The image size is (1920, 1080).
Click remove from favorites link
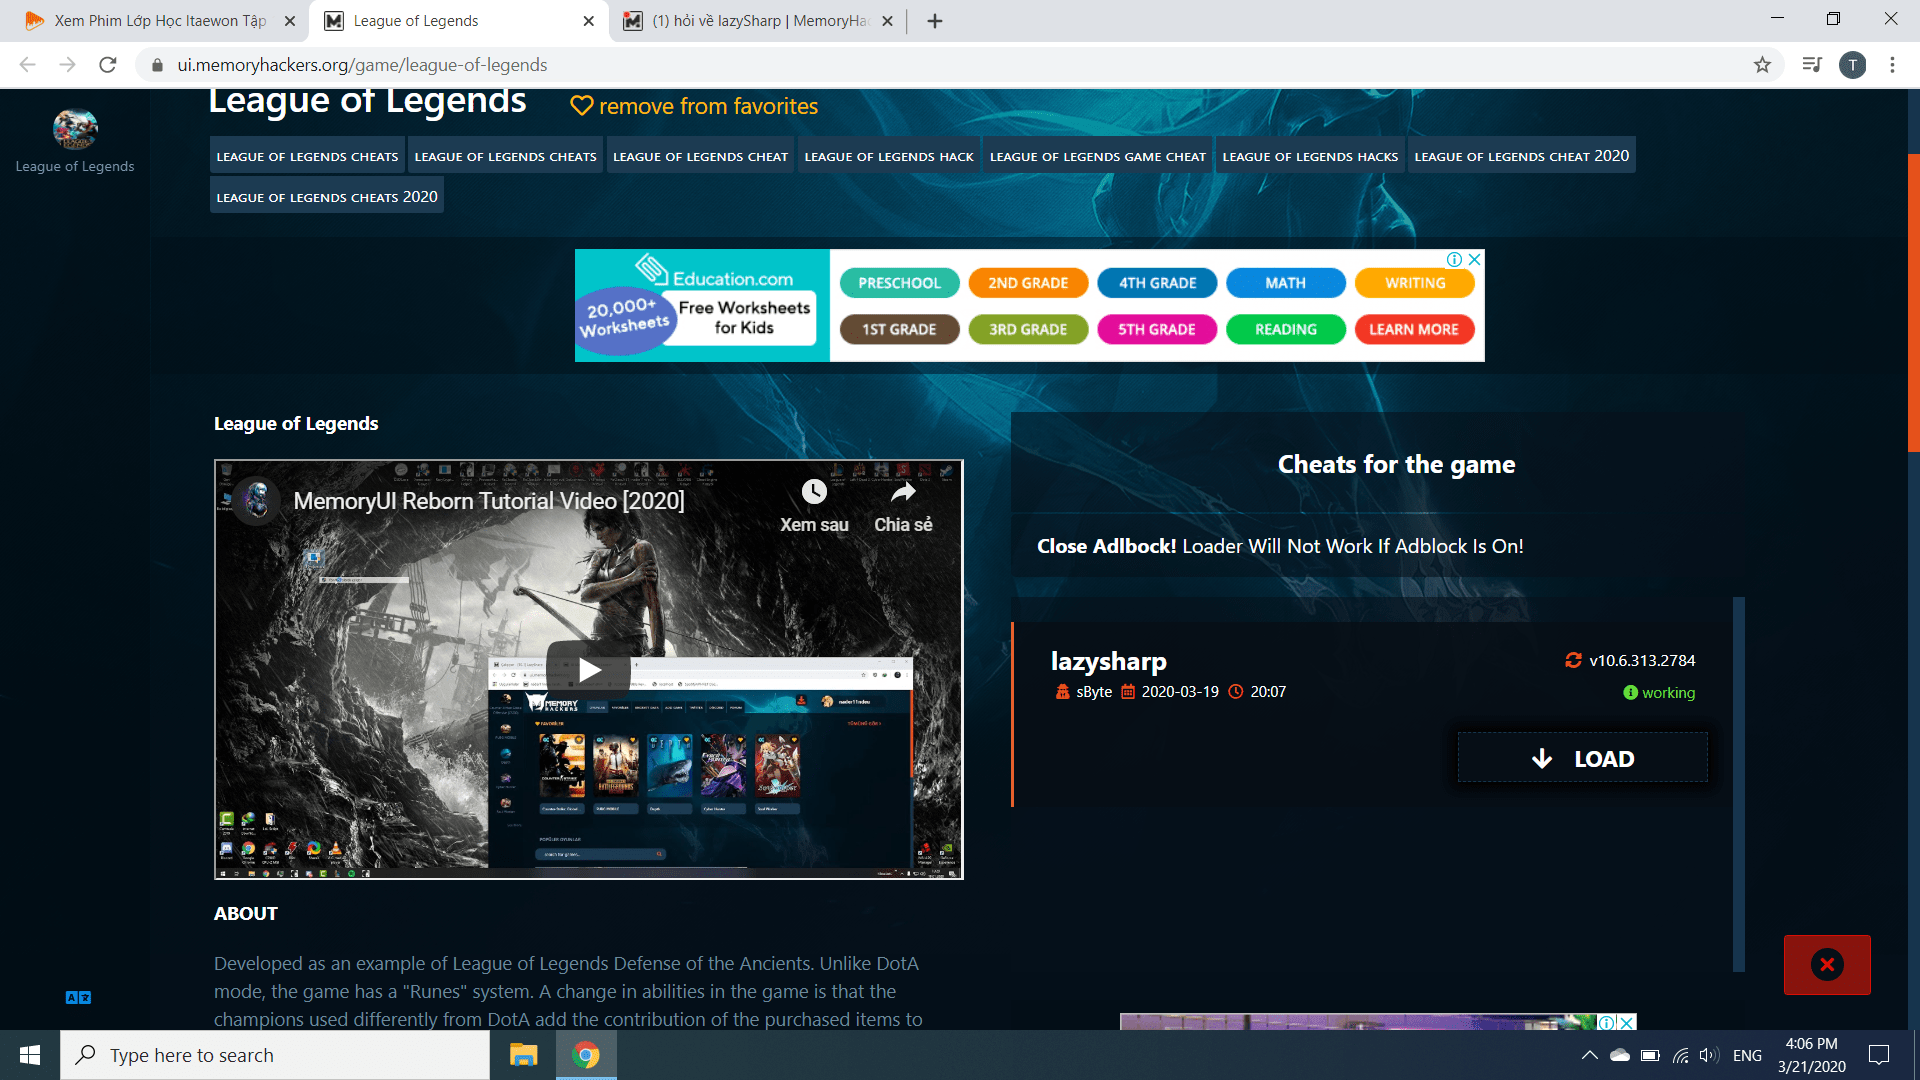[x=708, y=106]
